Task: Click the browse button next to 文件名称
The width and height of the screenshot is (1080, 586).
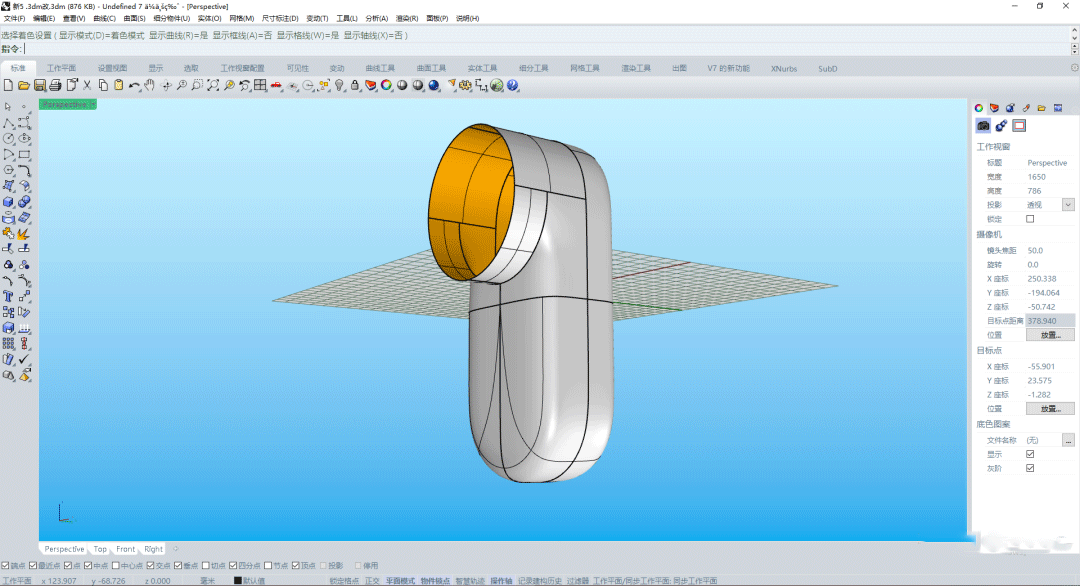Action: (1068, 440)
